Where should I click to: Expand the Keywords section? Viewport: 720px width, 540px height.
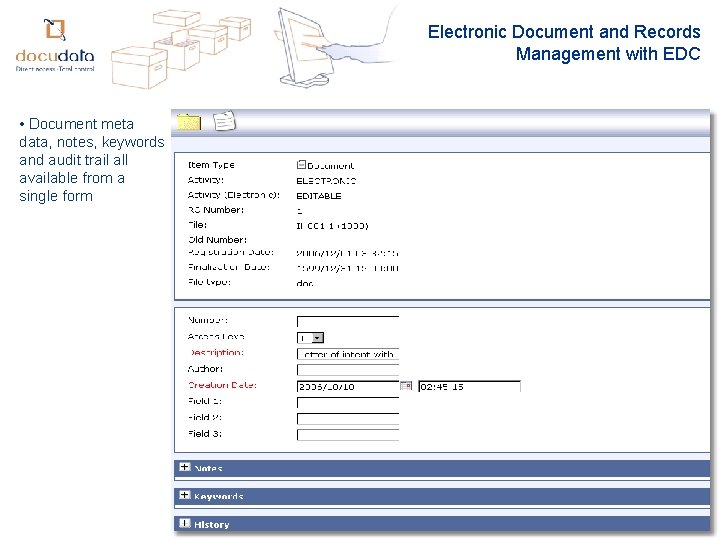point(185,495)
